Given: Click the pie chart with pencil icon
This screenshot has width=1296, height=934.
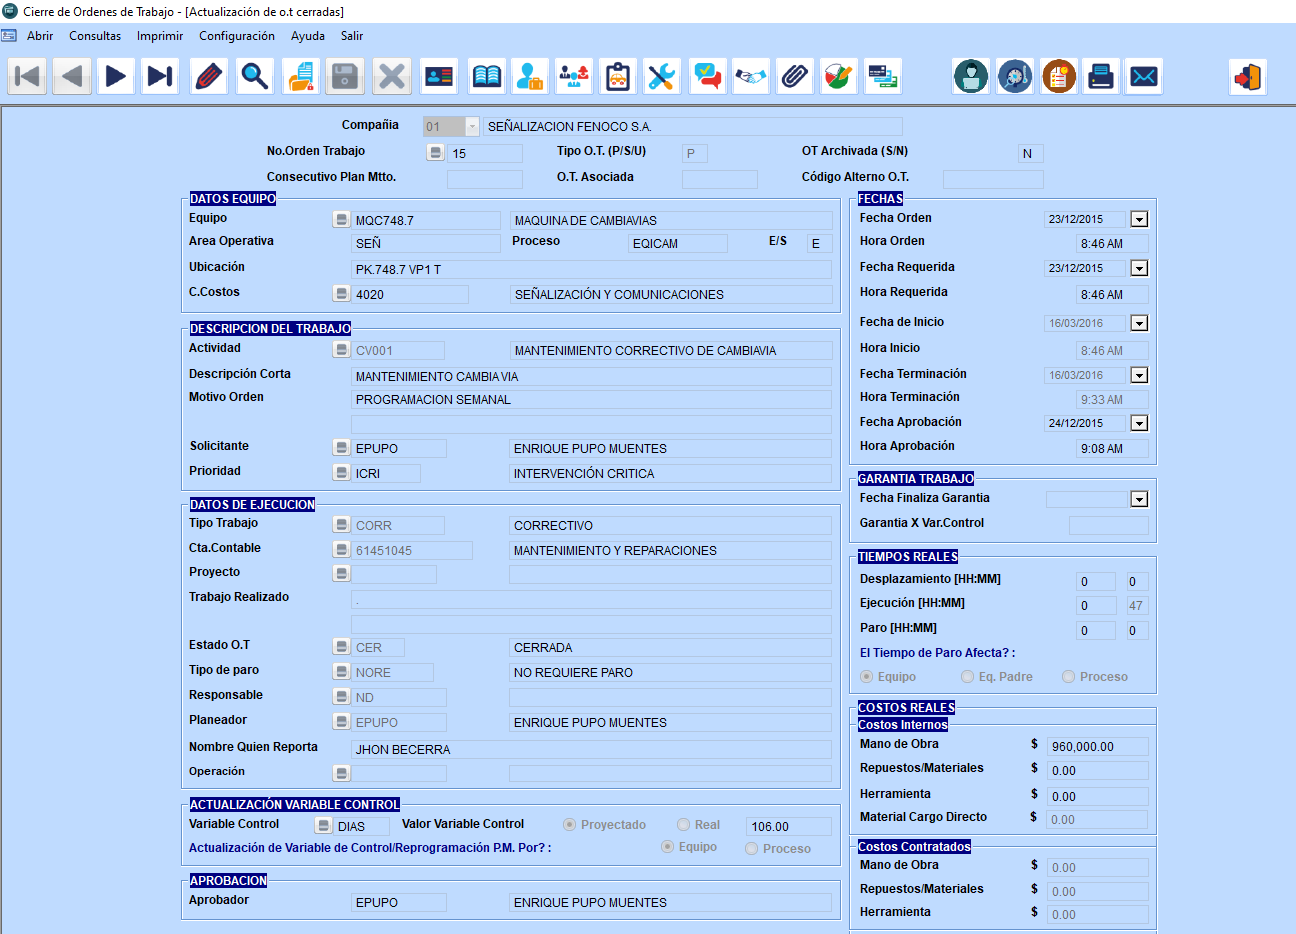Looking at the screenshot, I should (x=838, y=76).
